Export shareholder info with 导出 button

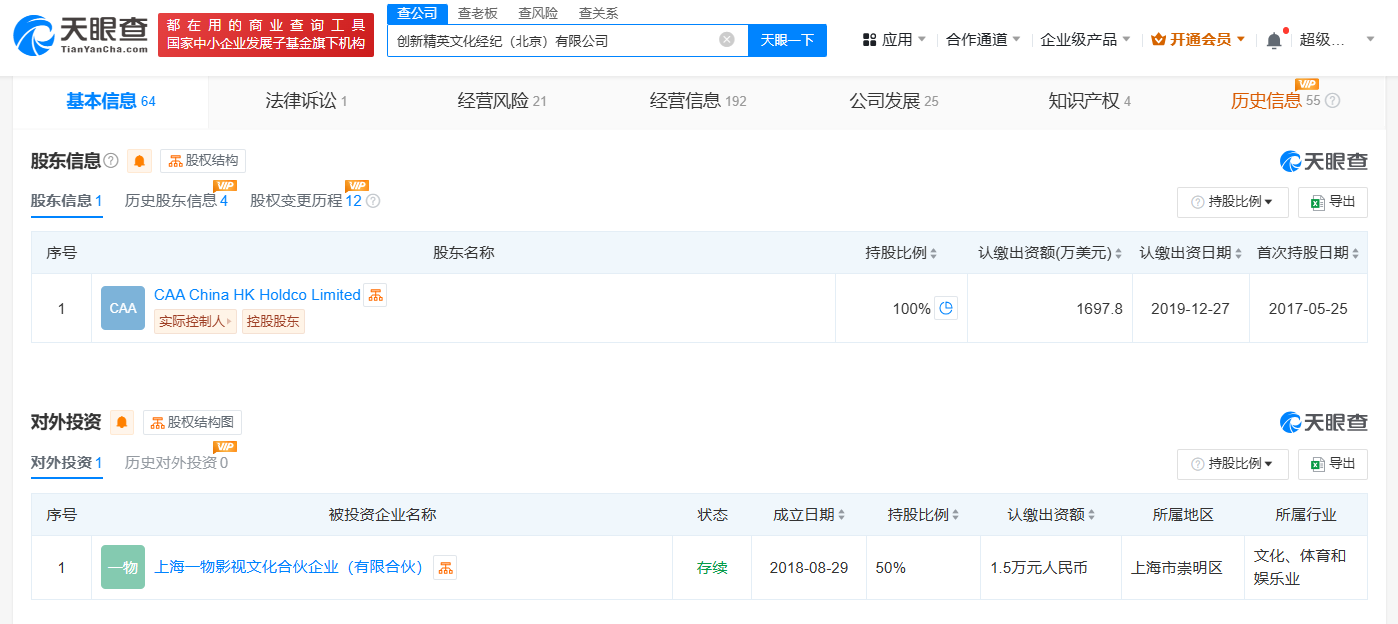[1332, 202]
